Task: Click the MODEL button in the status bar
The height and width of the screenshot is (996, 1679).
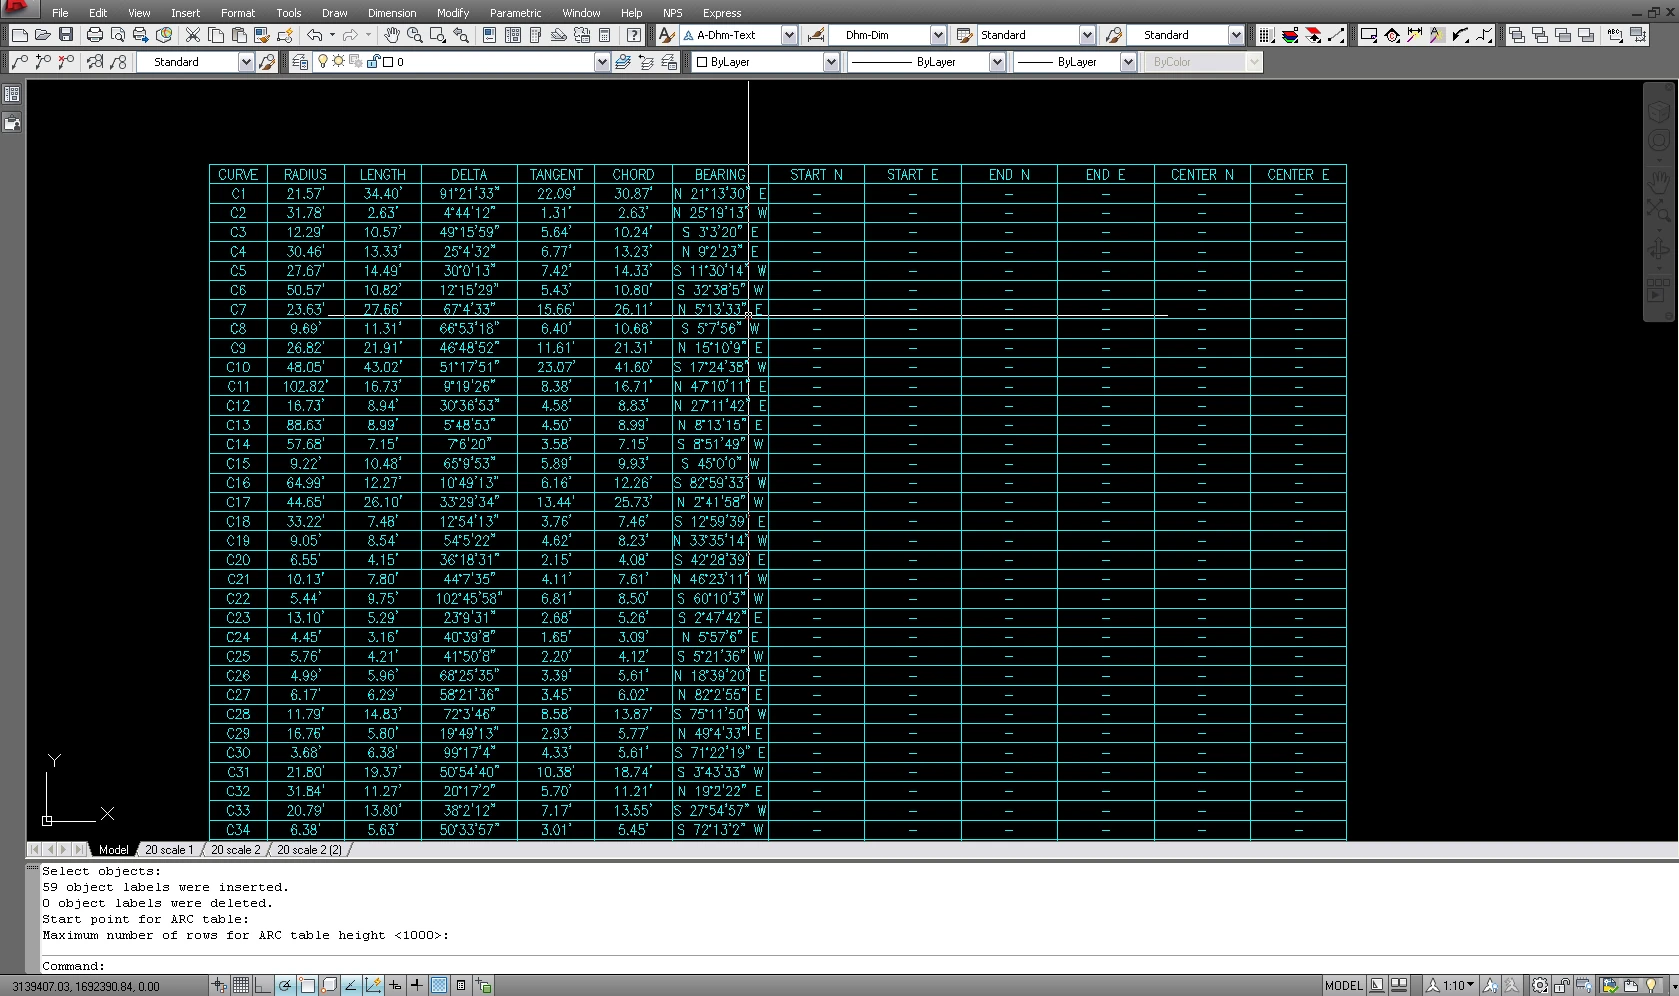Action: tap(1344, 985)
